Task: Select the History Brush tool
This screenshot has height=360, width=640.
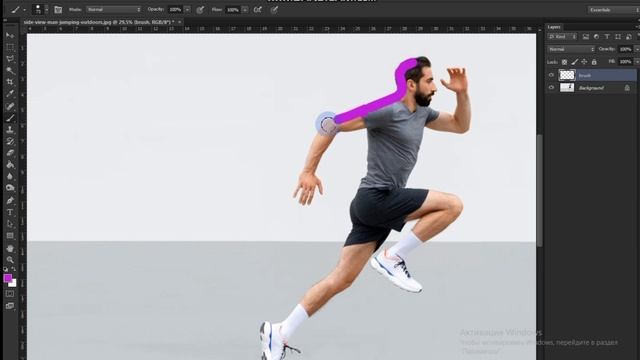Action: [x=10, y=142]
